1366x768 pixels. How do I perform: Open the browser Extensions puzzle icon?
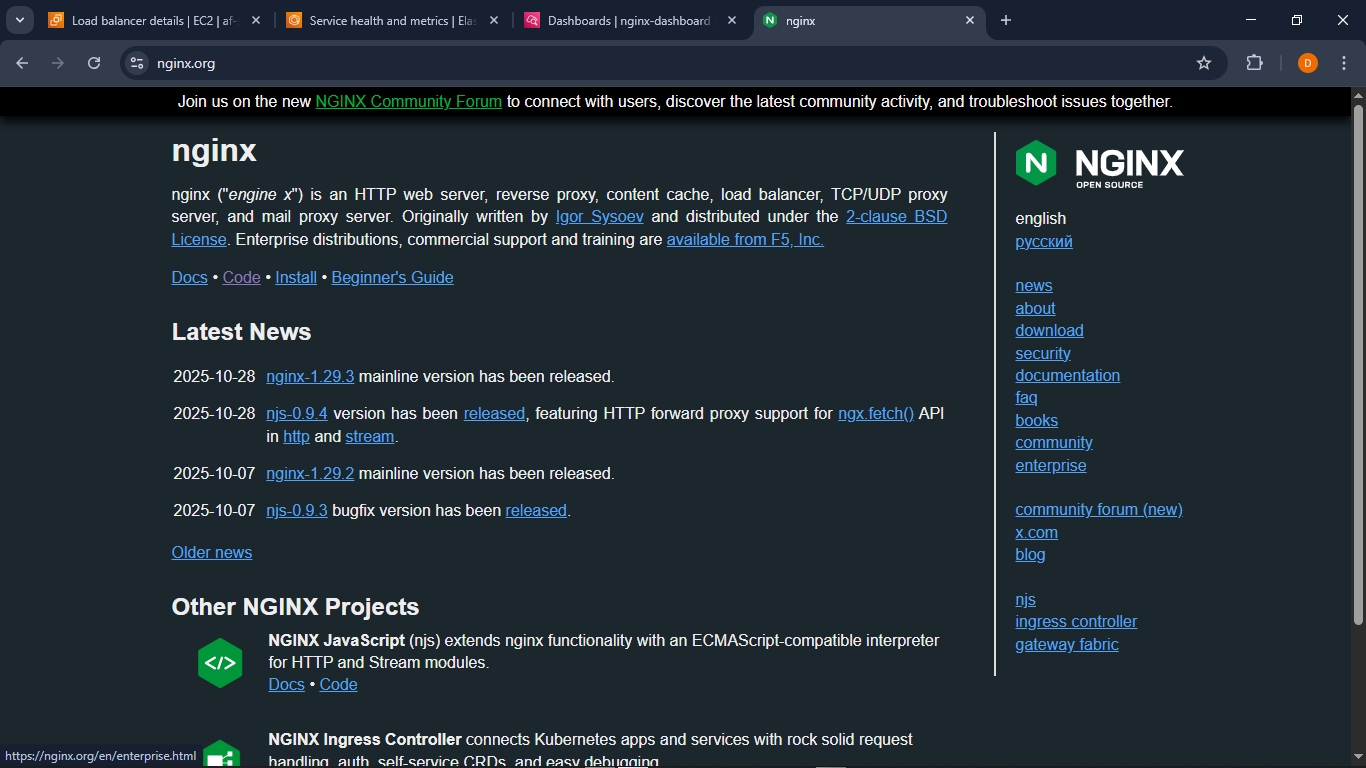pyautogui.click(x=1254, y=62)
